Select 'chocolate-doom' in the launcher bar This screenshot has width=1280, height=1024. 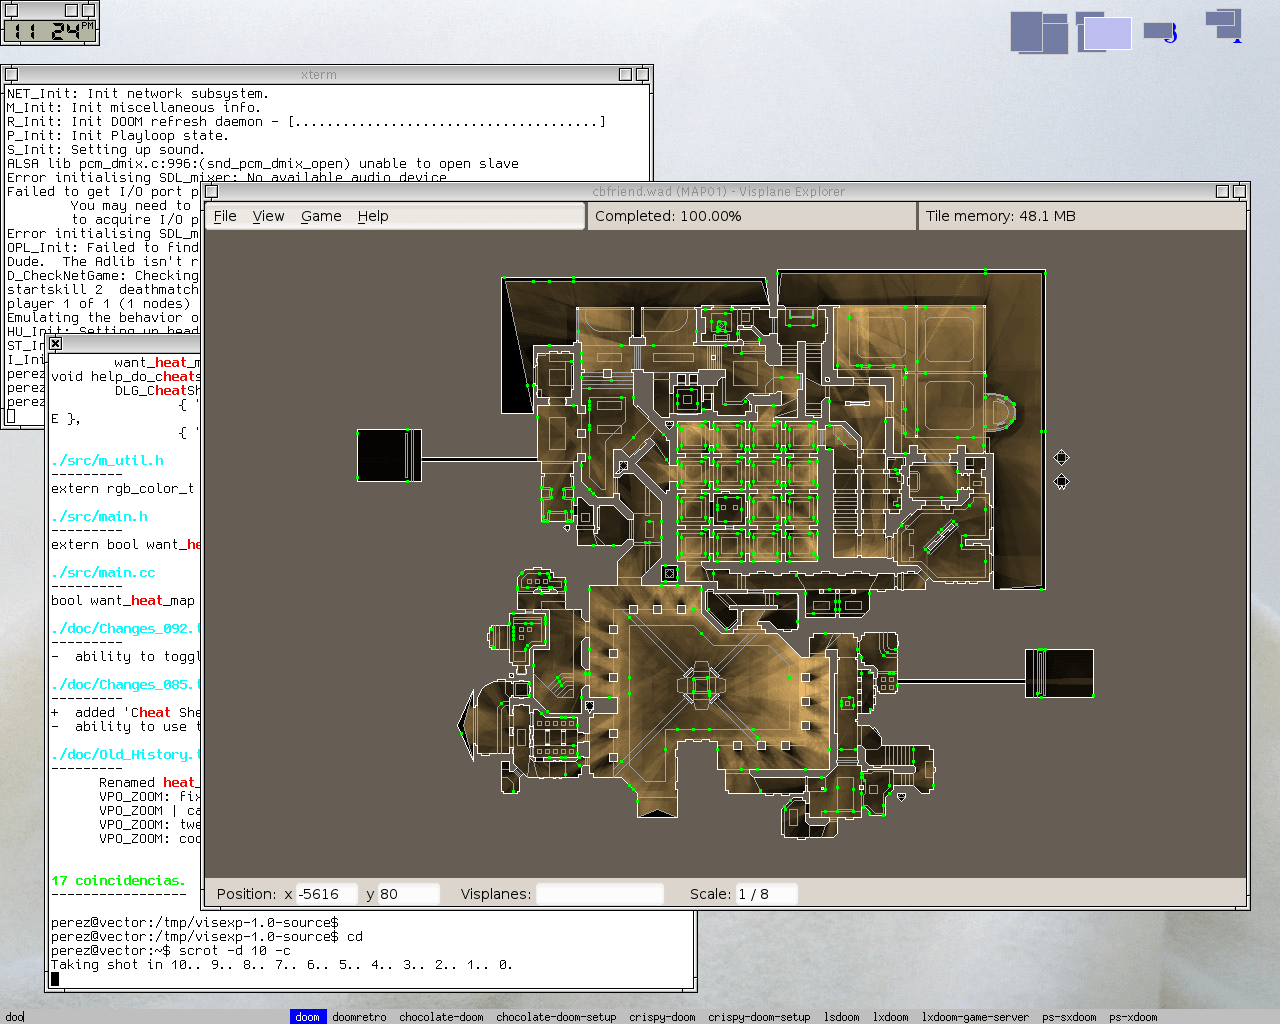(441, 1017)
